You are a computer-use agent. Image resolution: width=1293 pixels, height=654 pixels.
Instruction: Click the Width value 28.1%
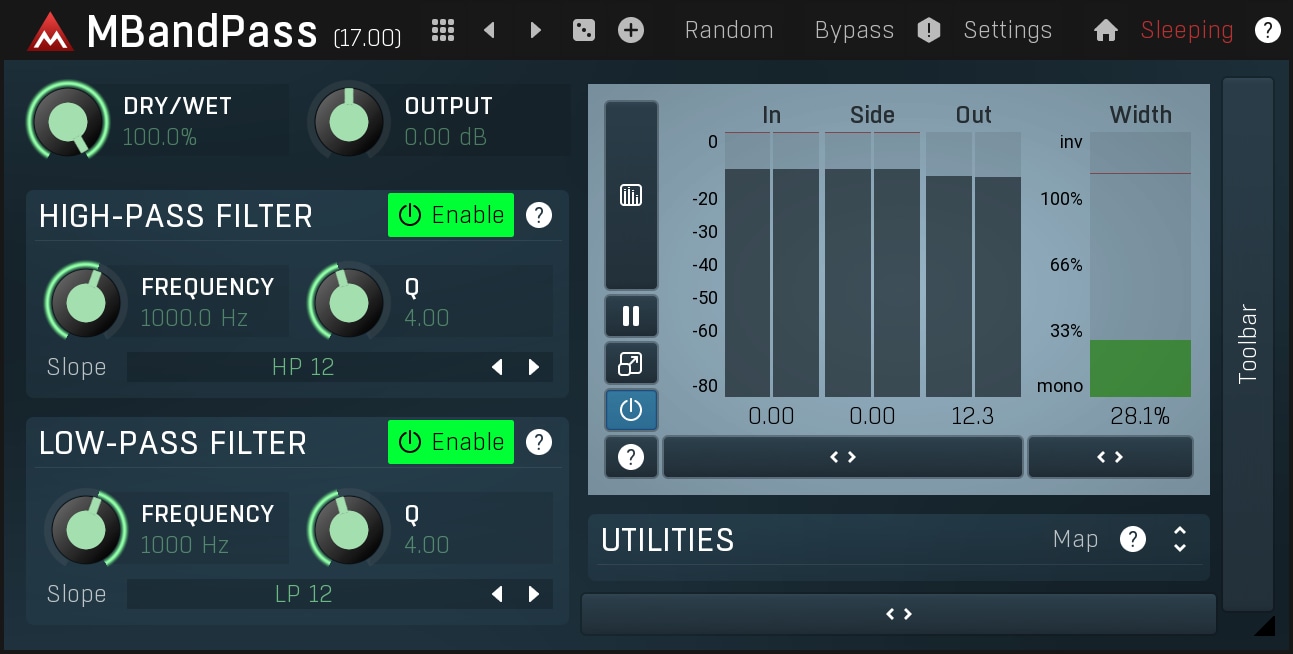[1140, 416]
